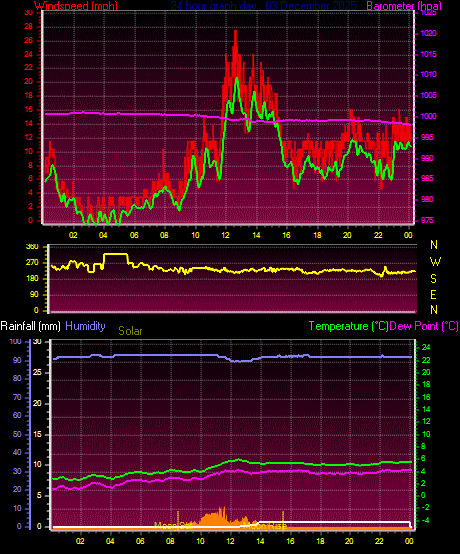Click the 28 mph windspeed axis value
460x554 pixels.
(28, 26)
